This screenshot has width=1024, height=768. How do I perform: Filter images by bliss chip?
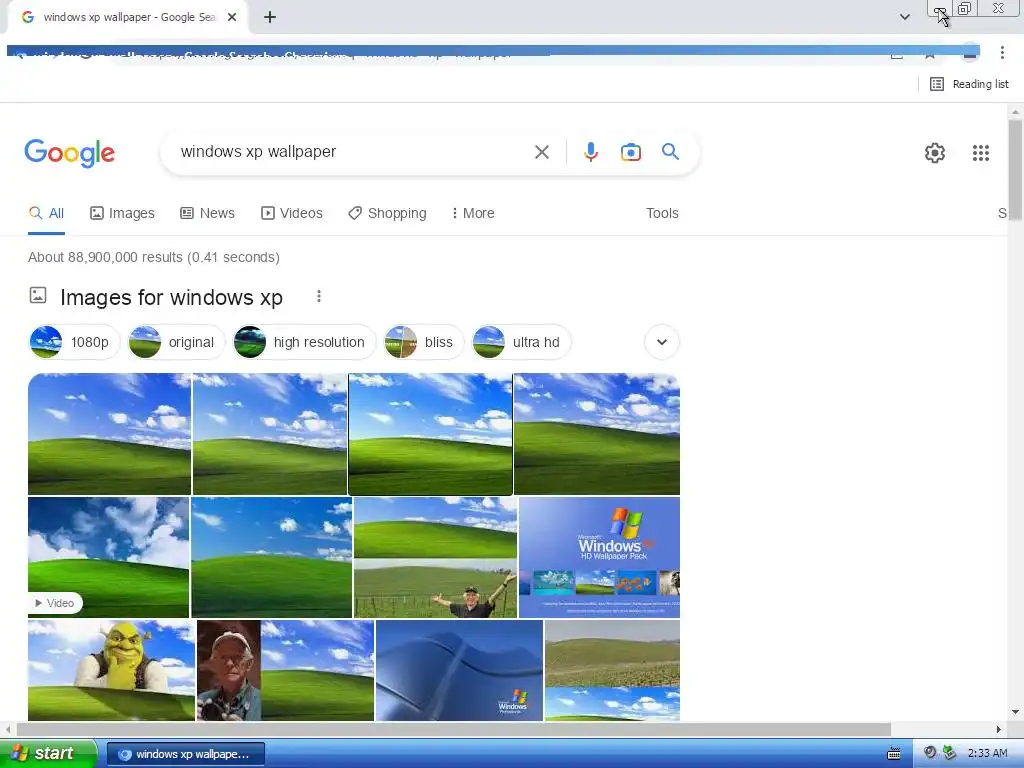point(424,342)
